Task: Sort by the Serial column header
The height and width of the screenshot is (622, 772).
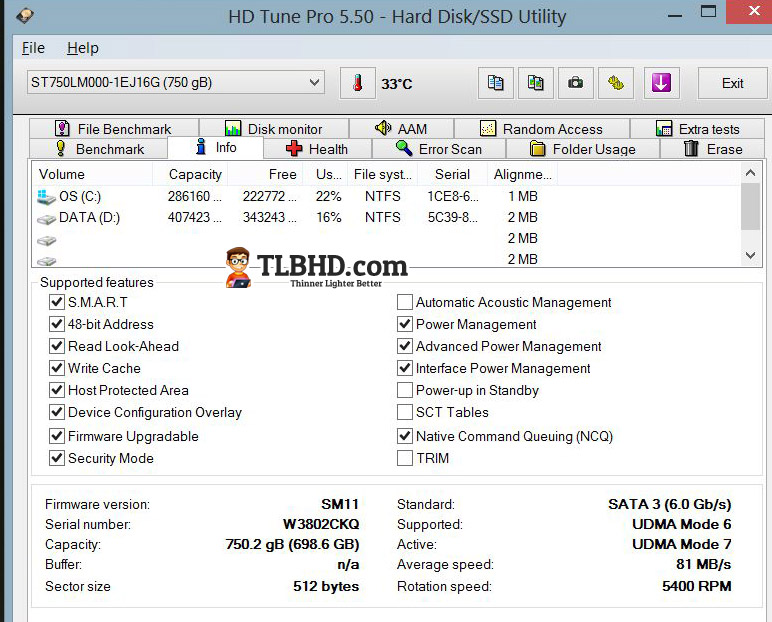Action: coord(452,174)
